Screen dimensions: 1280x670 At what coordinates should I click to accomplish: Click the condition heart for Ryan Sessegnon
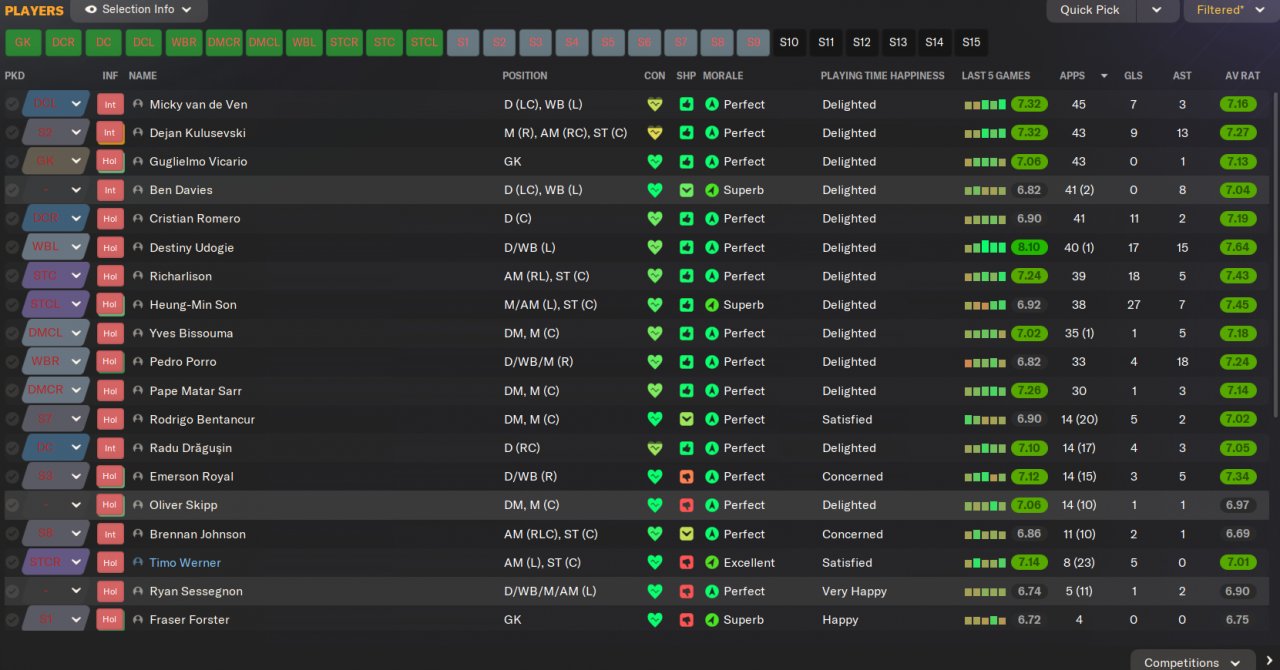(x=655, y=591)
